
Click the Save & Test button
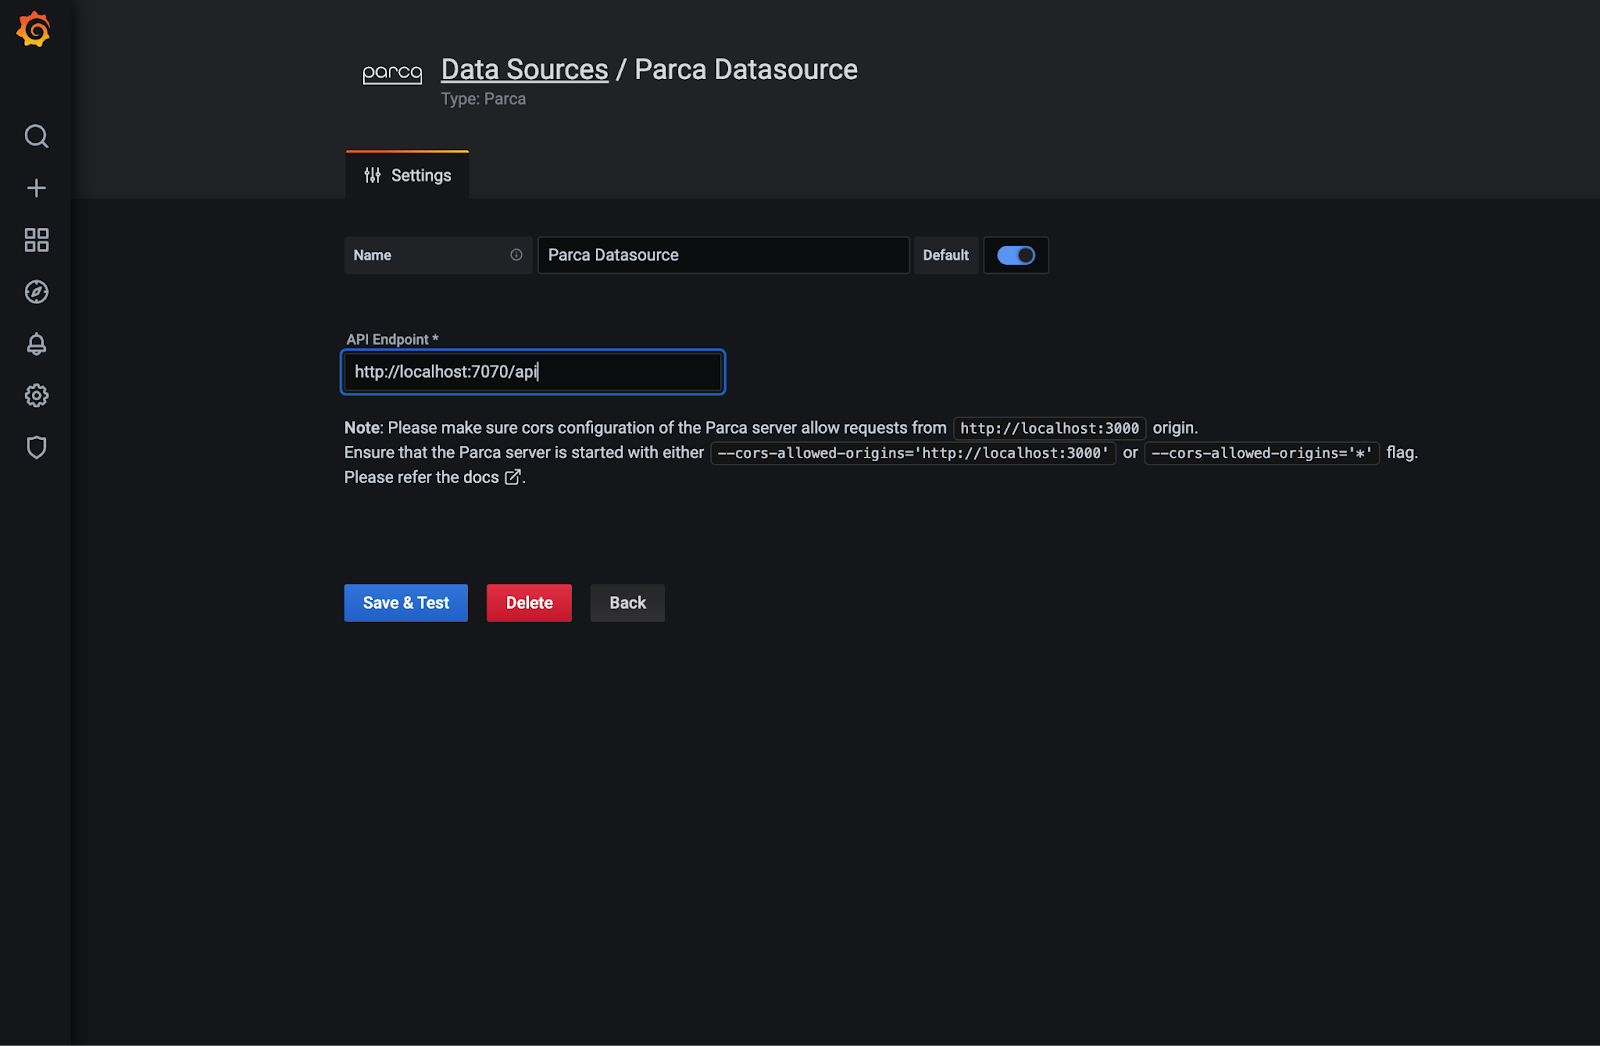pos(406,603)
